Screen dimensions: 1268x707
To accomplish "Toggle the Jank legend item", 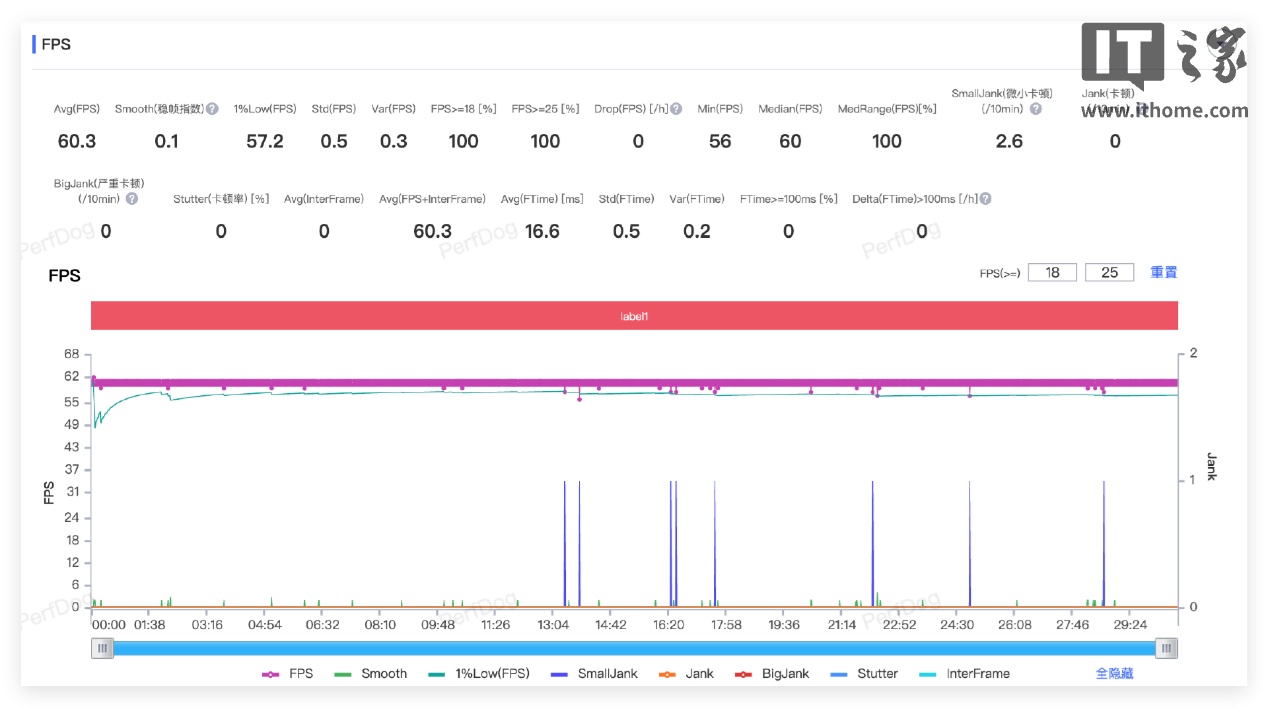I will [x=687, y=674].
